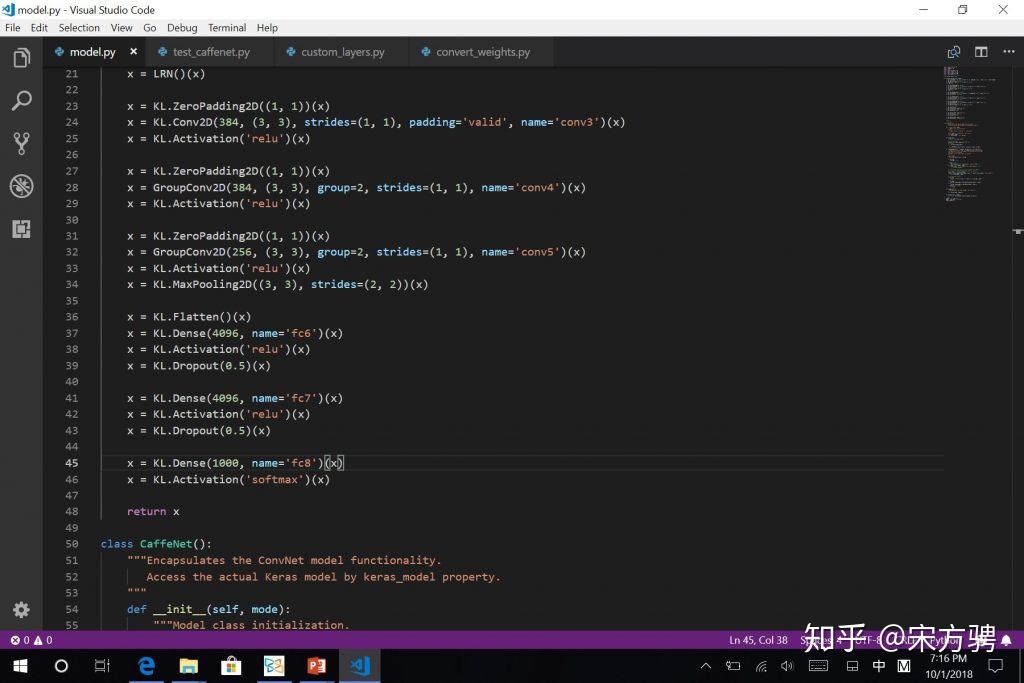Click the code minimap preview

point(970,134)
